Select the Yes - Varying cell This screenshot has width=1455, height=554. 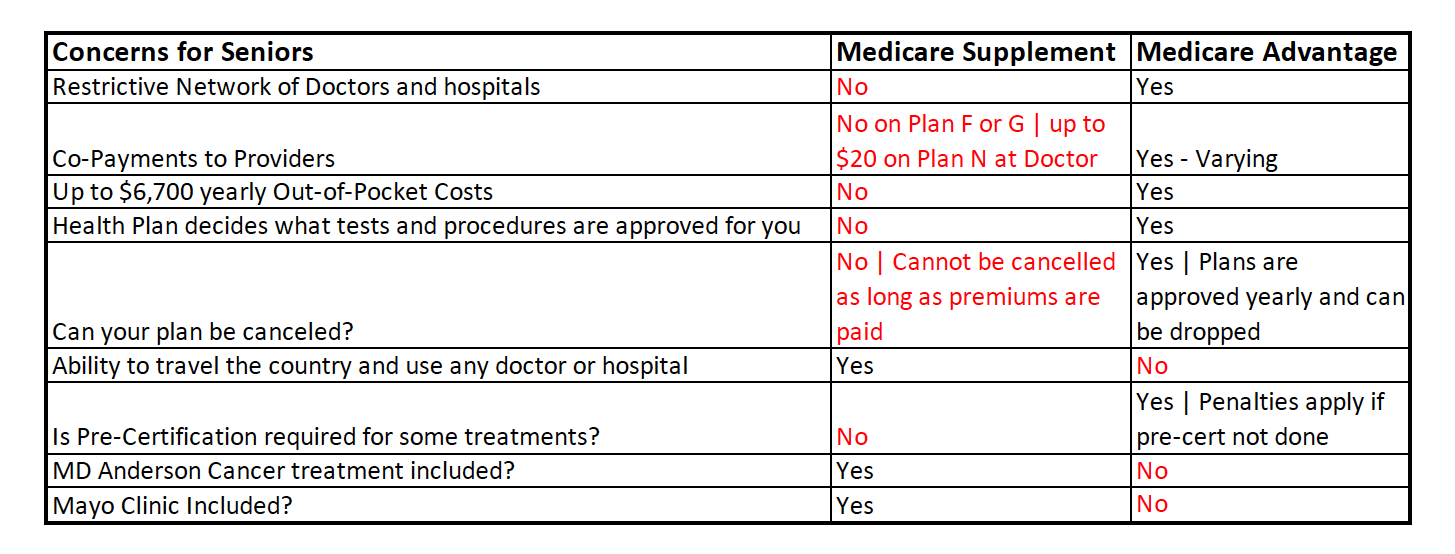(1270, 140)
